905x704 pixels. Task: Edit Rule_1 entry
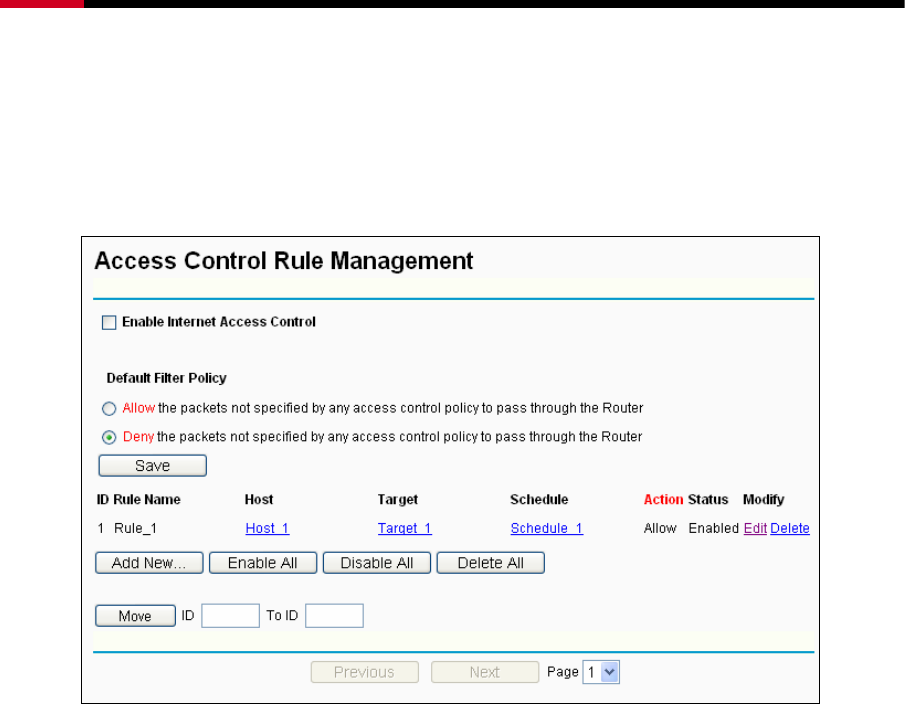pos(755,528)
